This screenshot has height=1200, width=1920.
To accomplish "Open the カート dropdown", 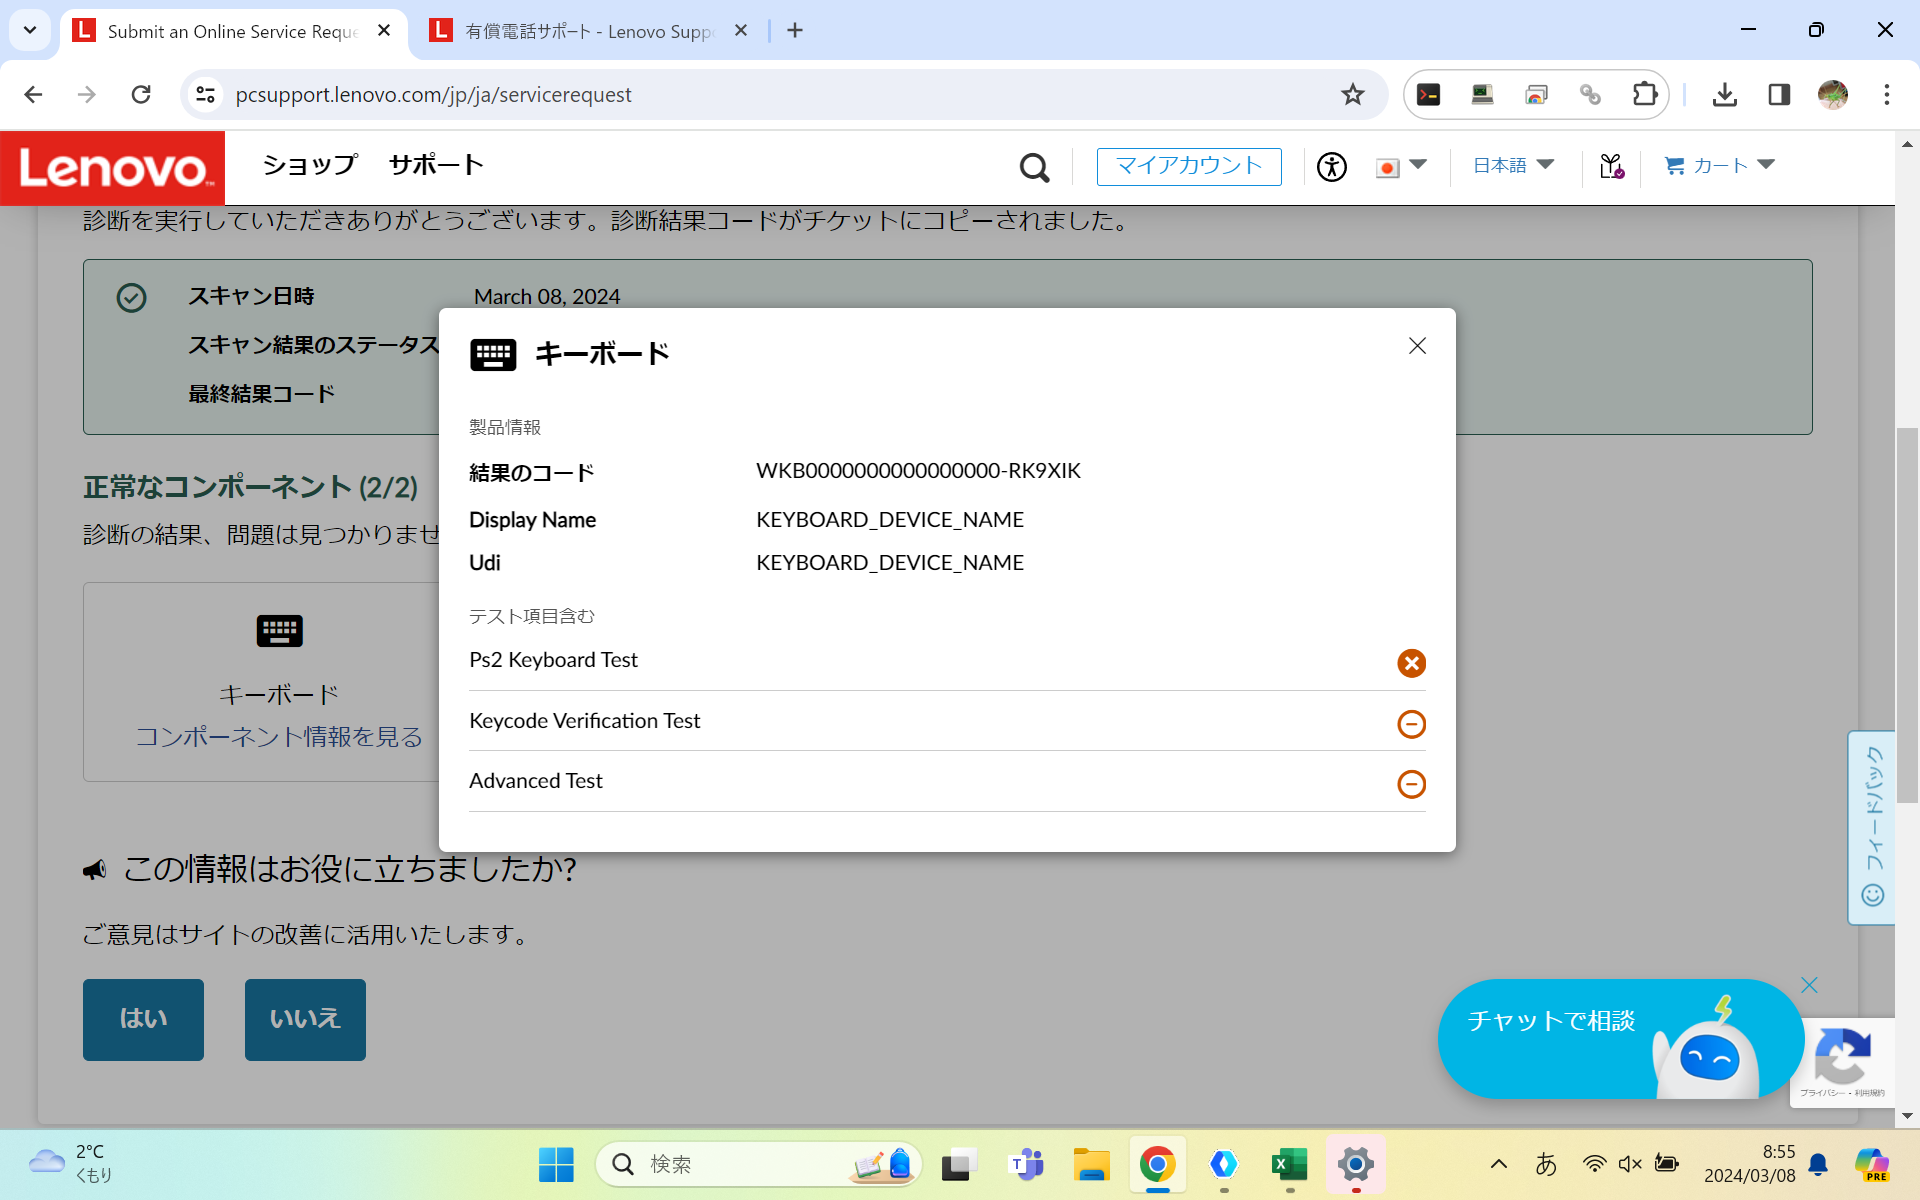I will (1719, 165).
